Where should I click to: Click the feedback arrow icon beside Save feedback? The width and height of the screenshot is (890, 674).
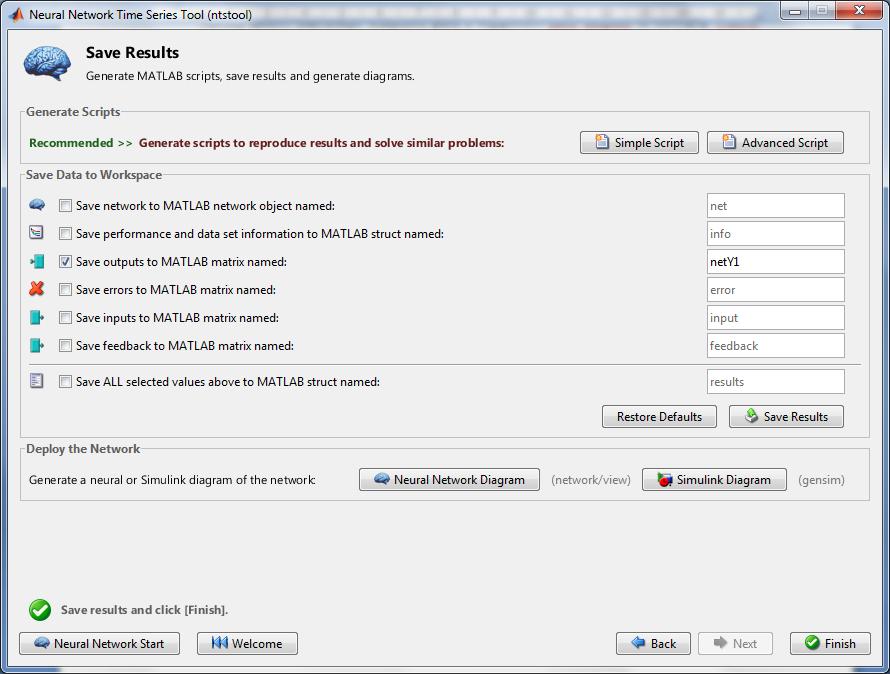tap(37, 345)
